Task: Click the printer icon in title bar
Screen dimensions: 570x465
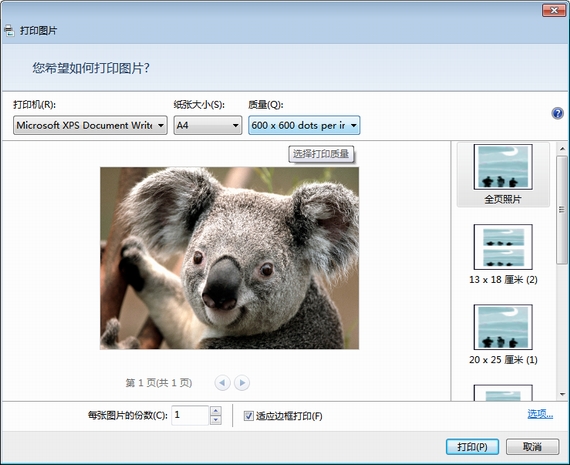Action: point(9,31)
